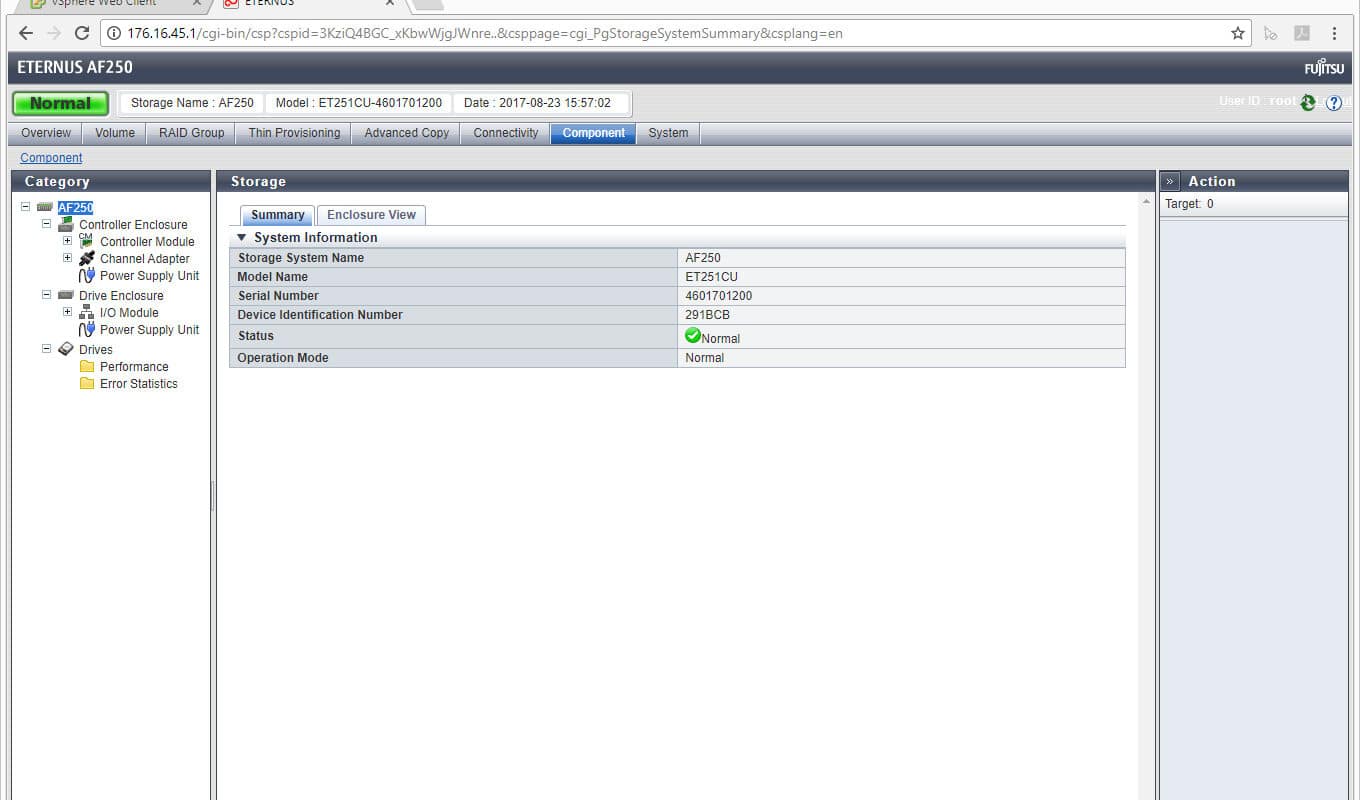This screenshot has height=800, width=1360.
Task: Click the FUJITSU logo
Action: coord(1324,68)
